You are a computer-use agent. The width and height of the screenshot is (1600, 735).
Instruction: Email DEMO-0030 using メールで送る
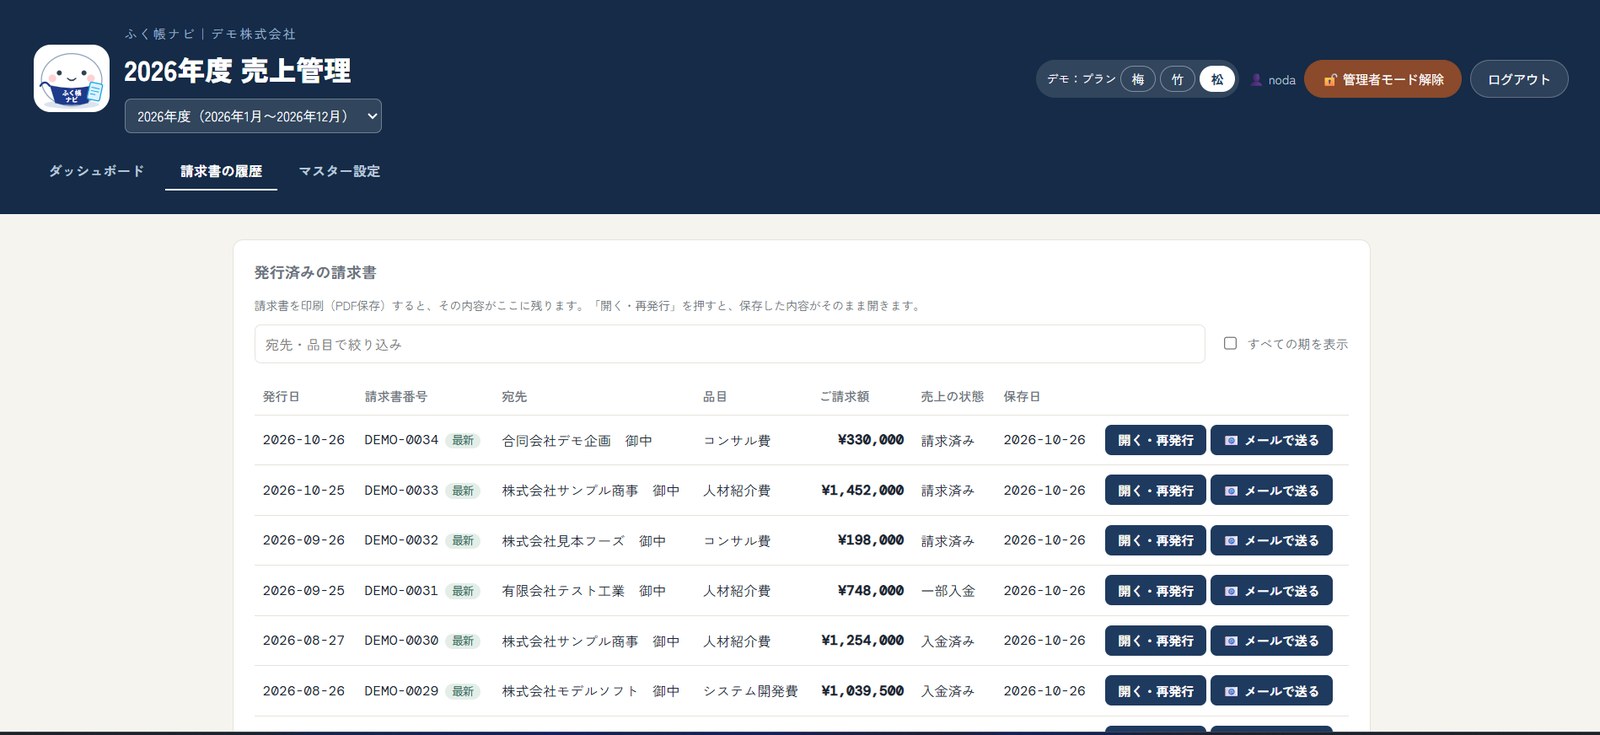1271,641
